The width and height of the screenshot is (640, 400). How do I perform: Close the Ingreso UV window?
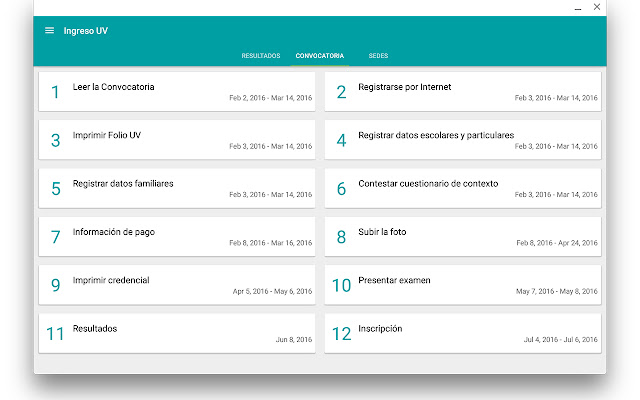coord(597,7)
